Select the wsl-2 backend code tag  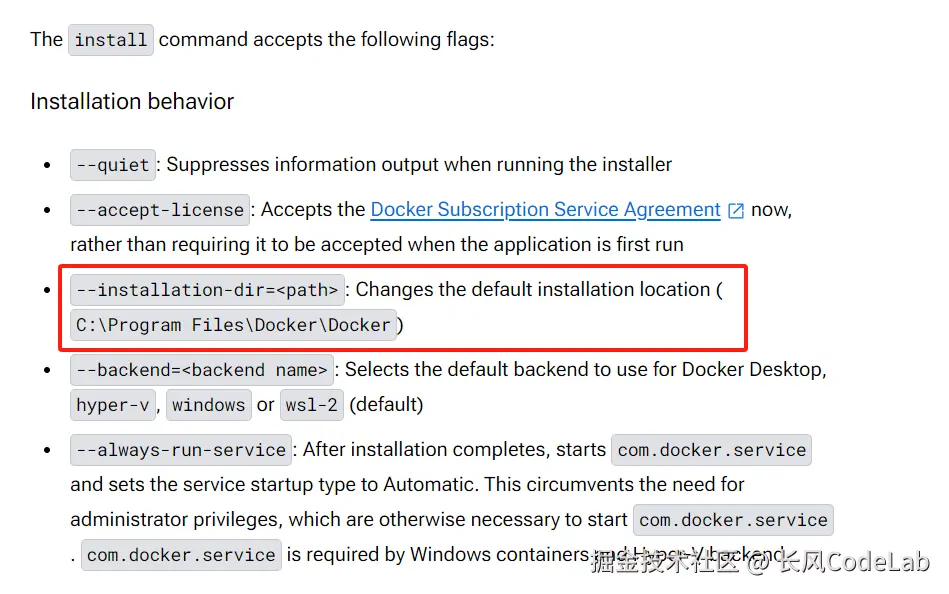pos(311,405)
